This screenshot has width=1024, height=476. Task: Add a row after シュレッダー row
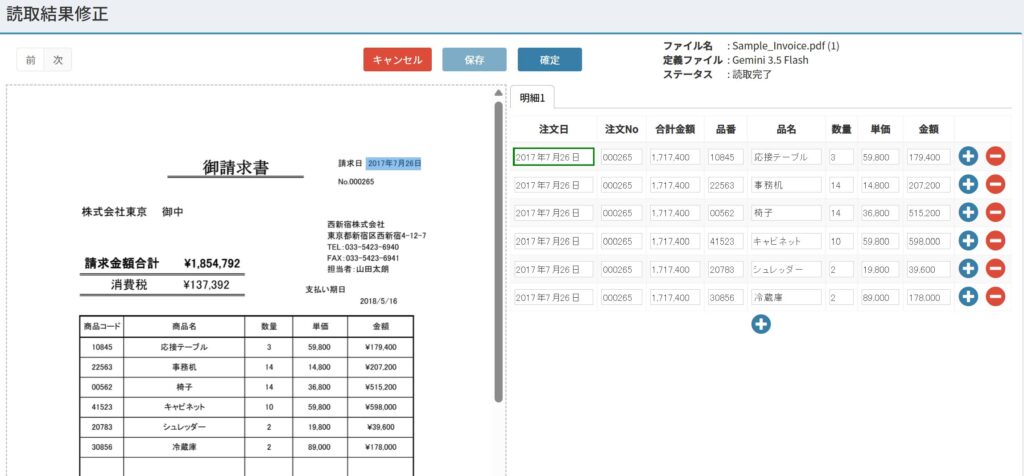point(968,269)
